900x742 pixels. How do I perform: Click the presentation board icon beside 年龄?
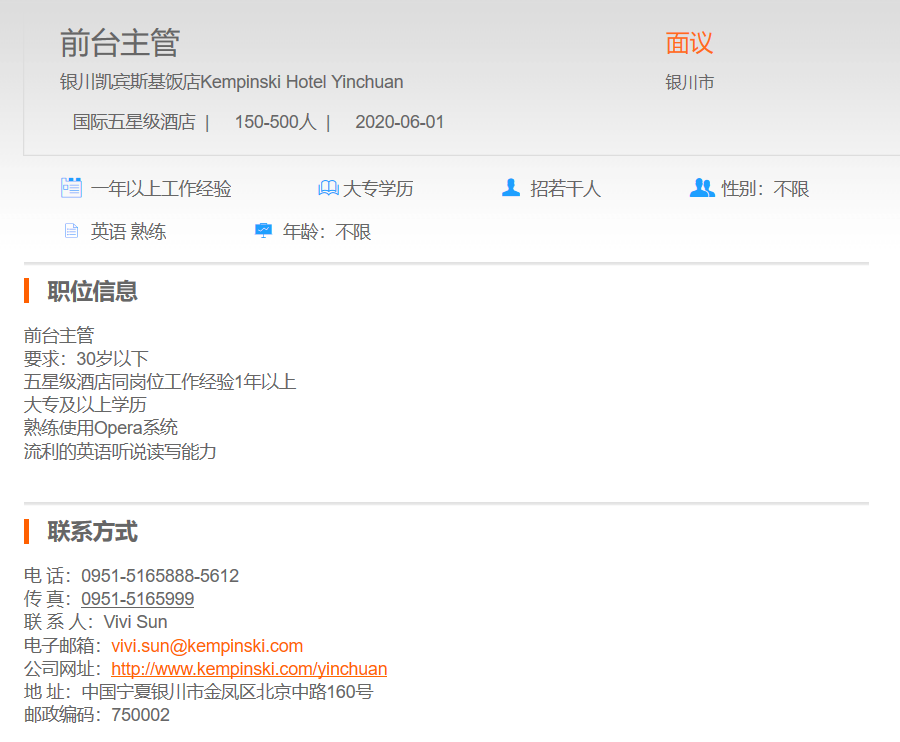tap(263, 232)
